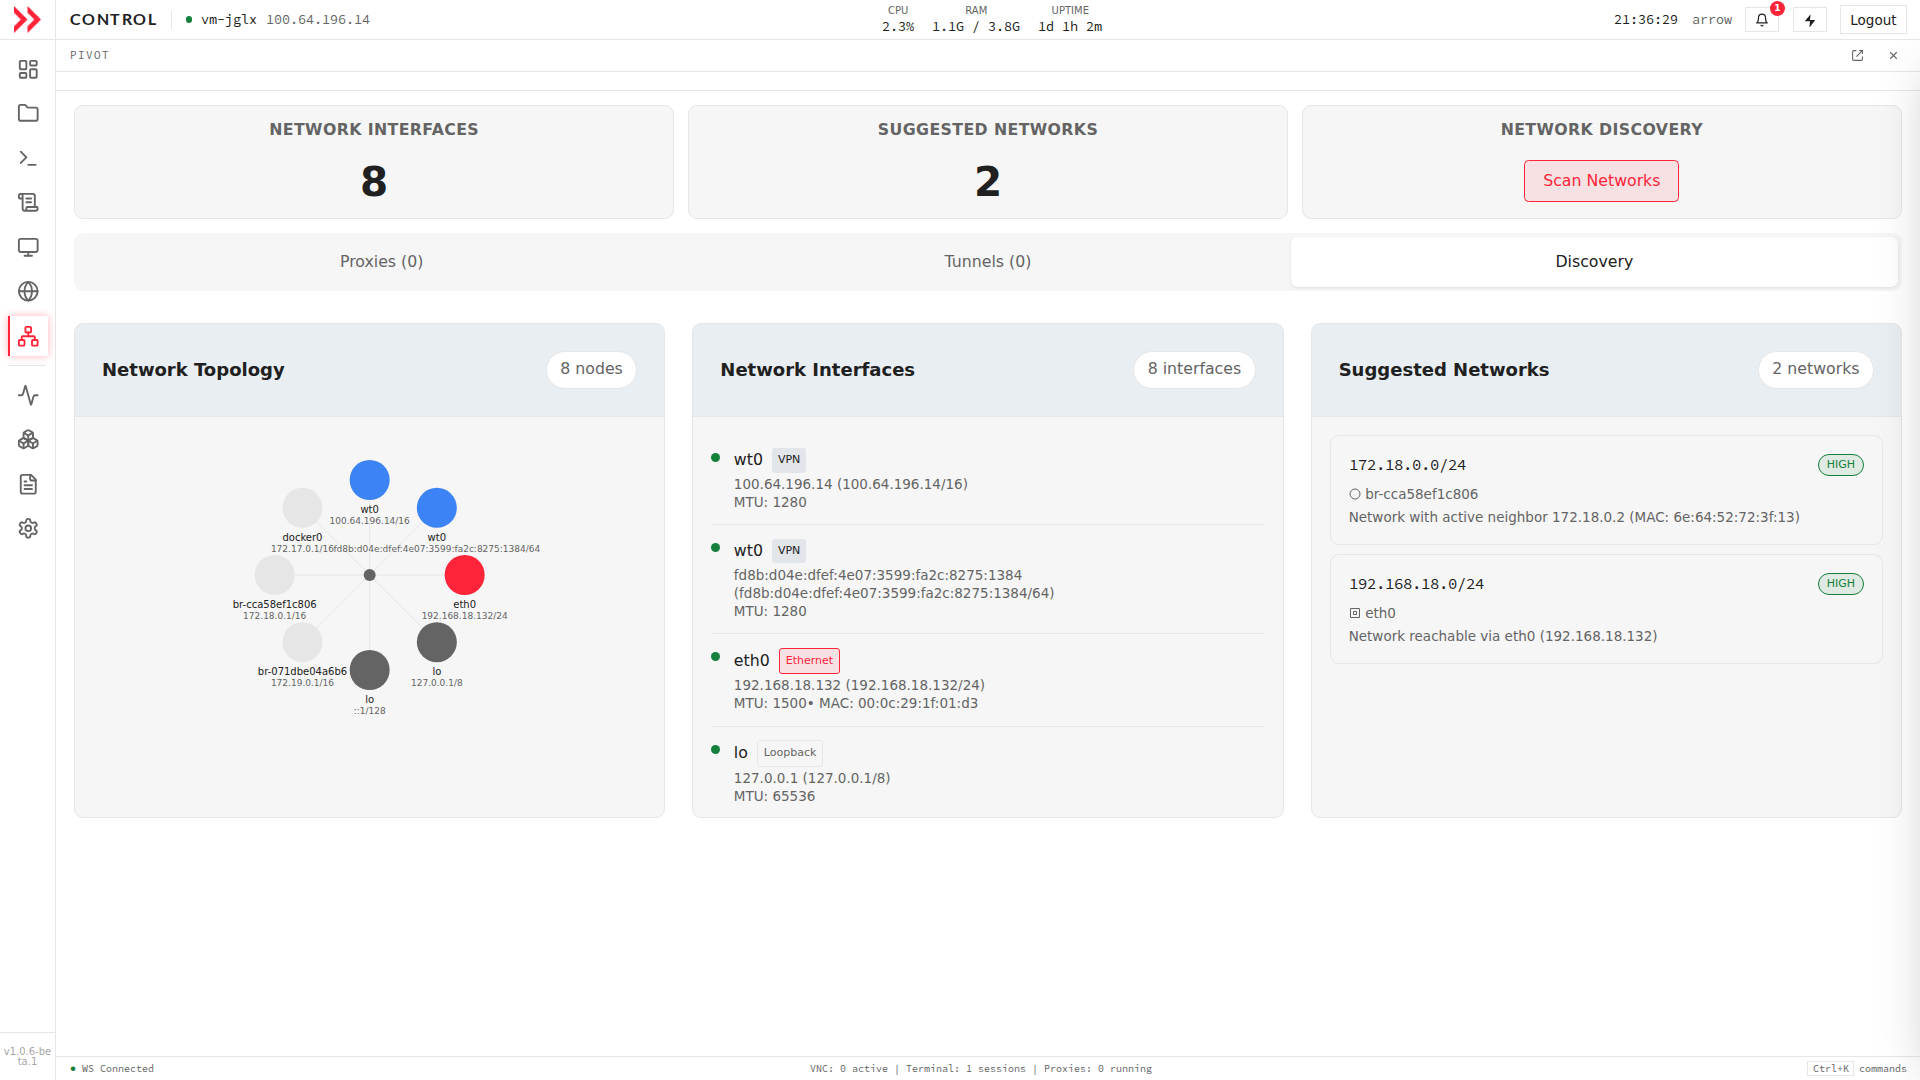Click the Terminal: 1 sessions status entry

[x=965, y=1069]
